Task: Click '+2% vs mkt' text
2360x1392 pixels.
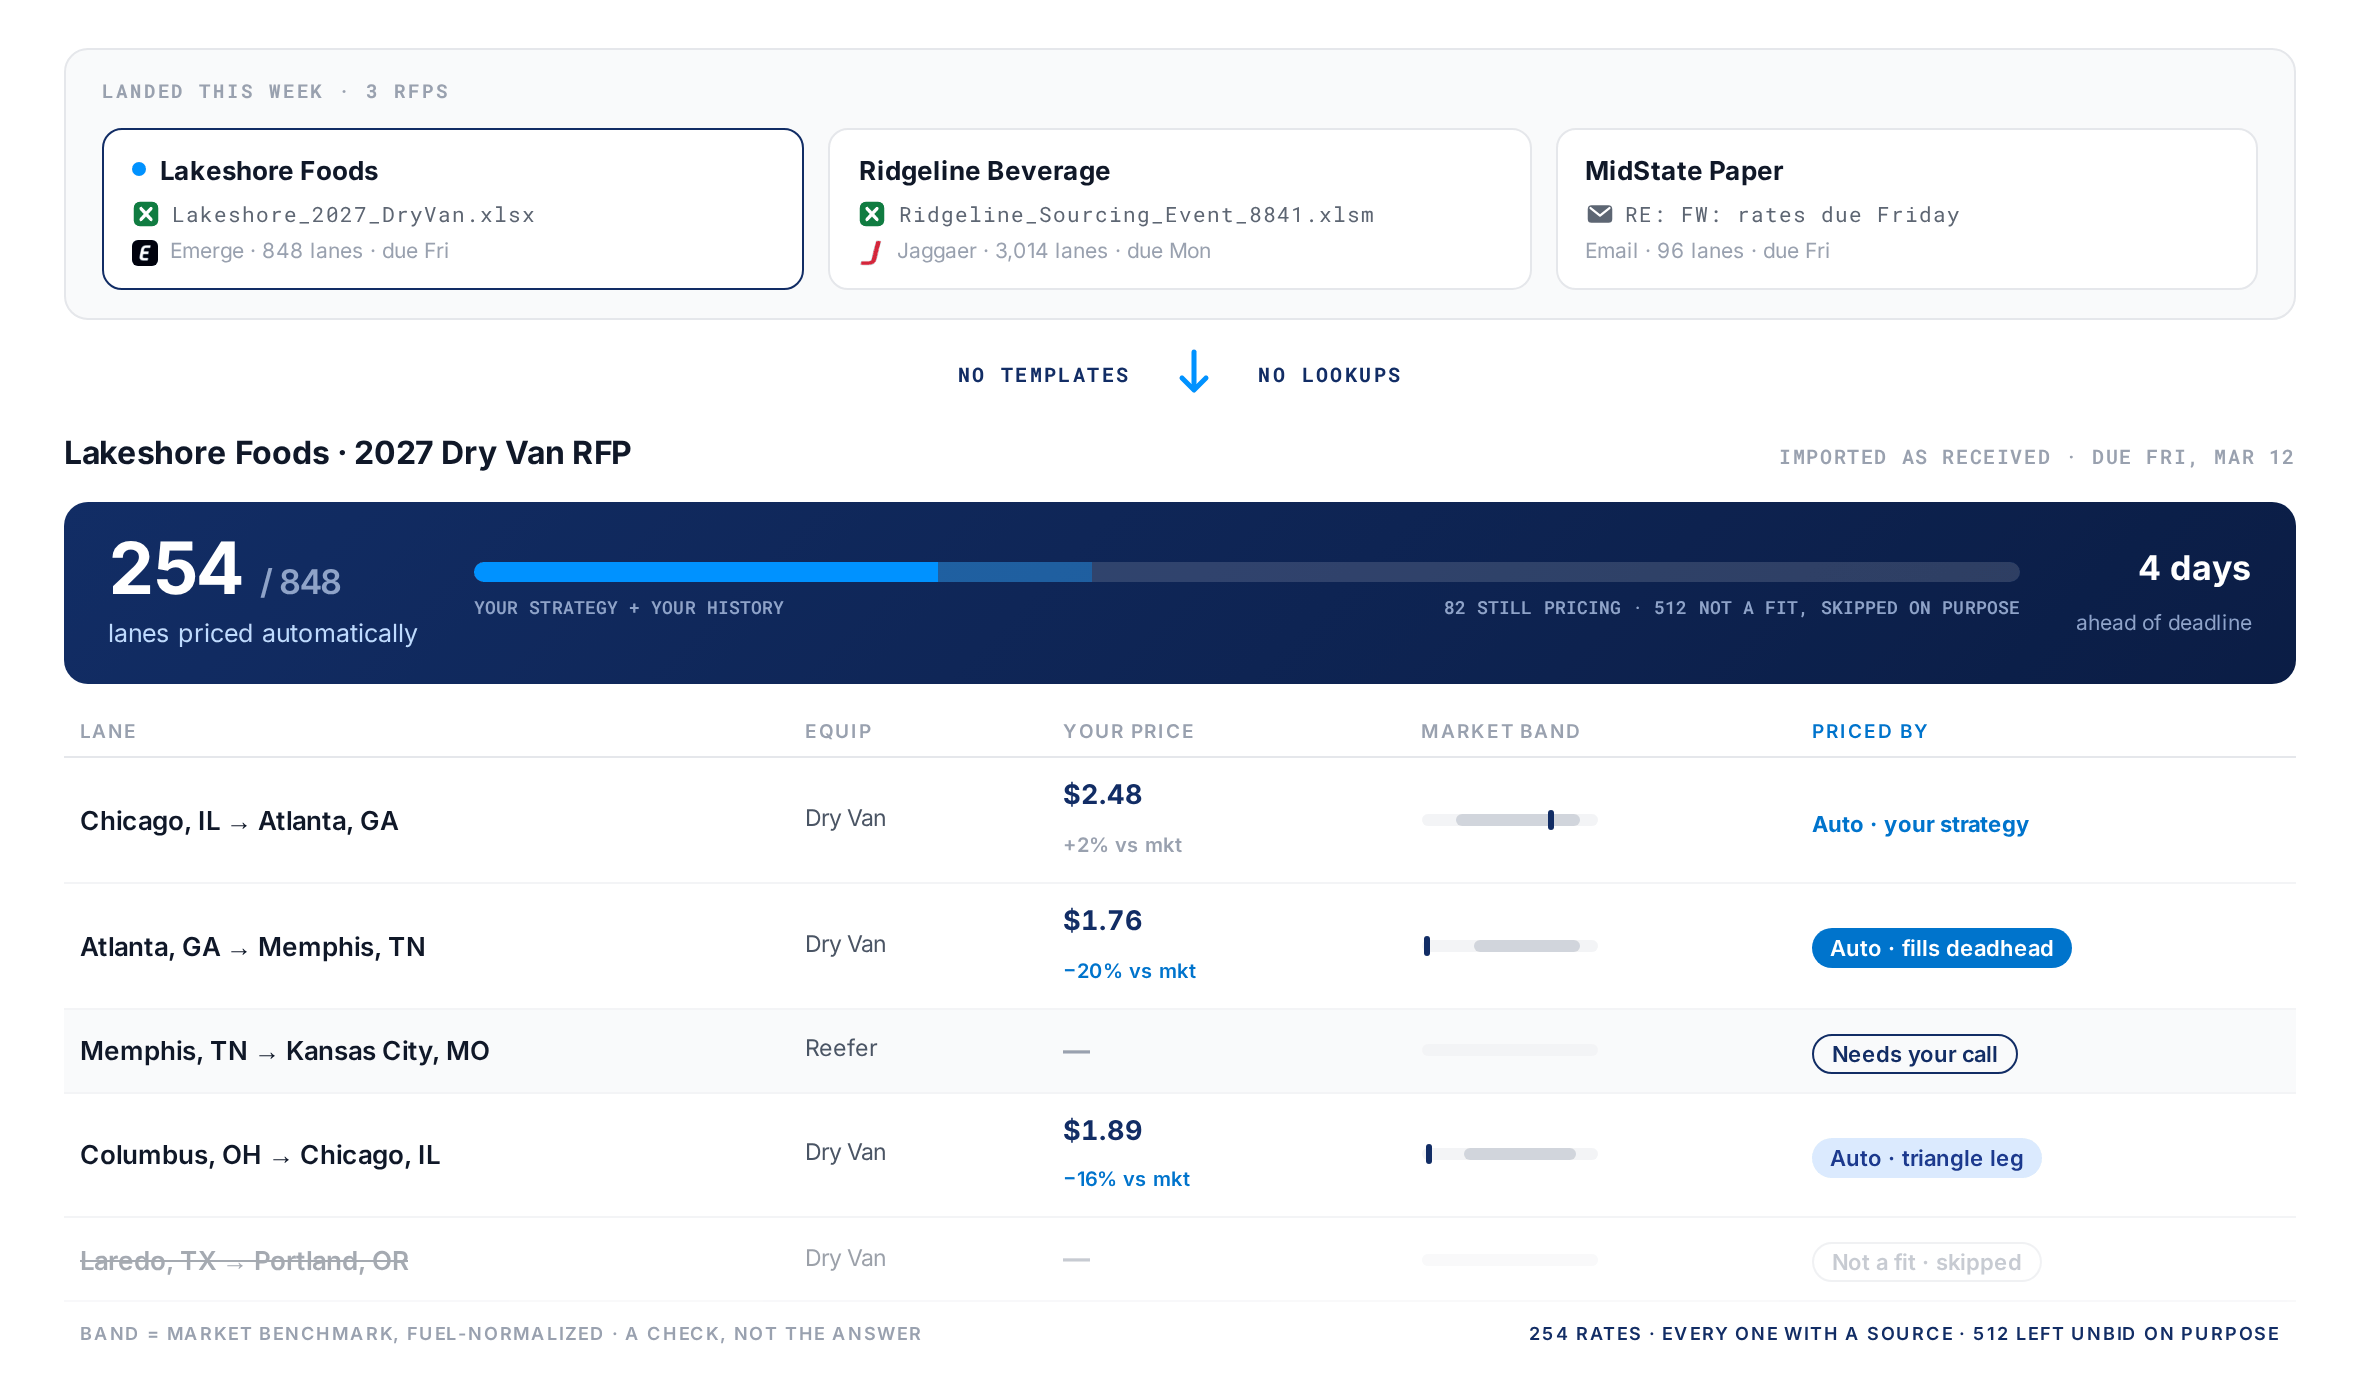Action: point(1122,845)
